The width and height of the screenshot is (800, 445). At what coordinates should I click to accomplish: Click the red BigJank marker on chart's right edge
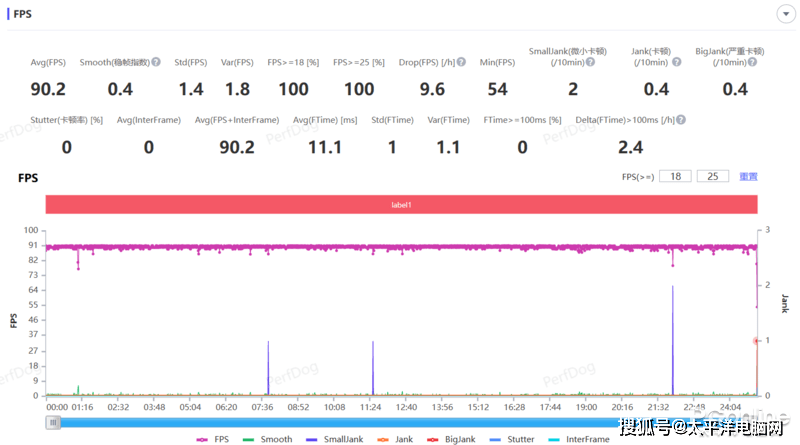coord(756,341)
